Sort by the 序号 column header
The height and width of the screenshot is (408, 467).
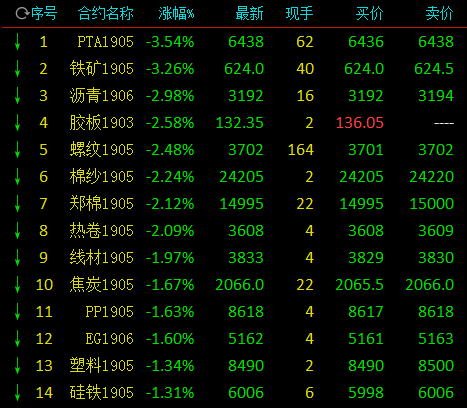click(44, 14)
